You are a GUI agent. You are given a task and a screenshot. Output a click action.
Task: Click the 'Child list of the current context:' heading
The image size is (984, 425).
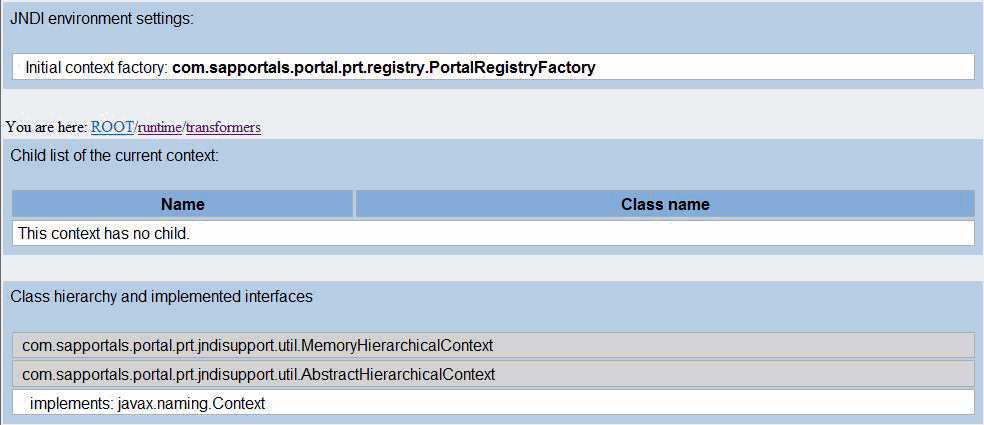(114, 155)
